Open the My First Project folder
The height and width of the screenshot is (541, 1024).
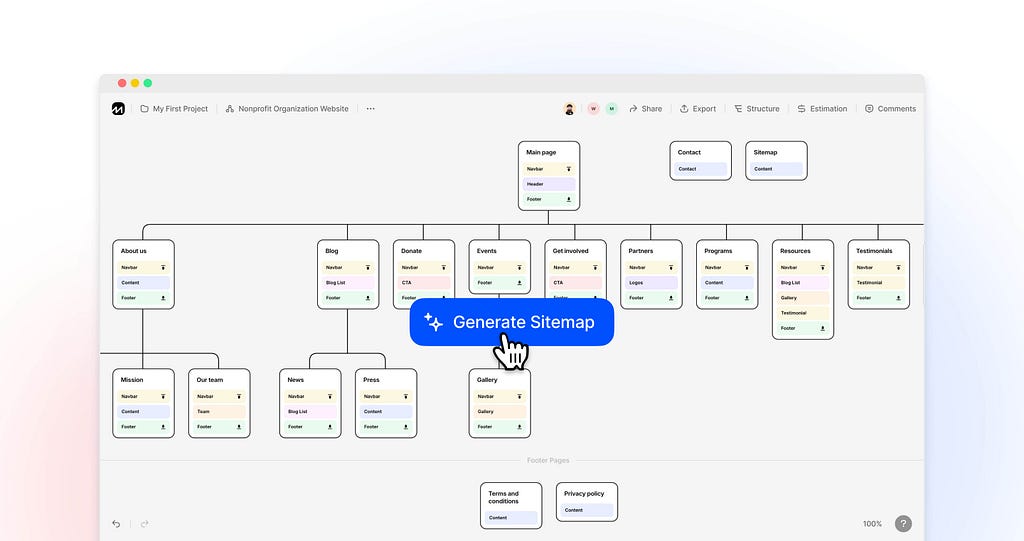pyautogui.click(x=174, y=109)
